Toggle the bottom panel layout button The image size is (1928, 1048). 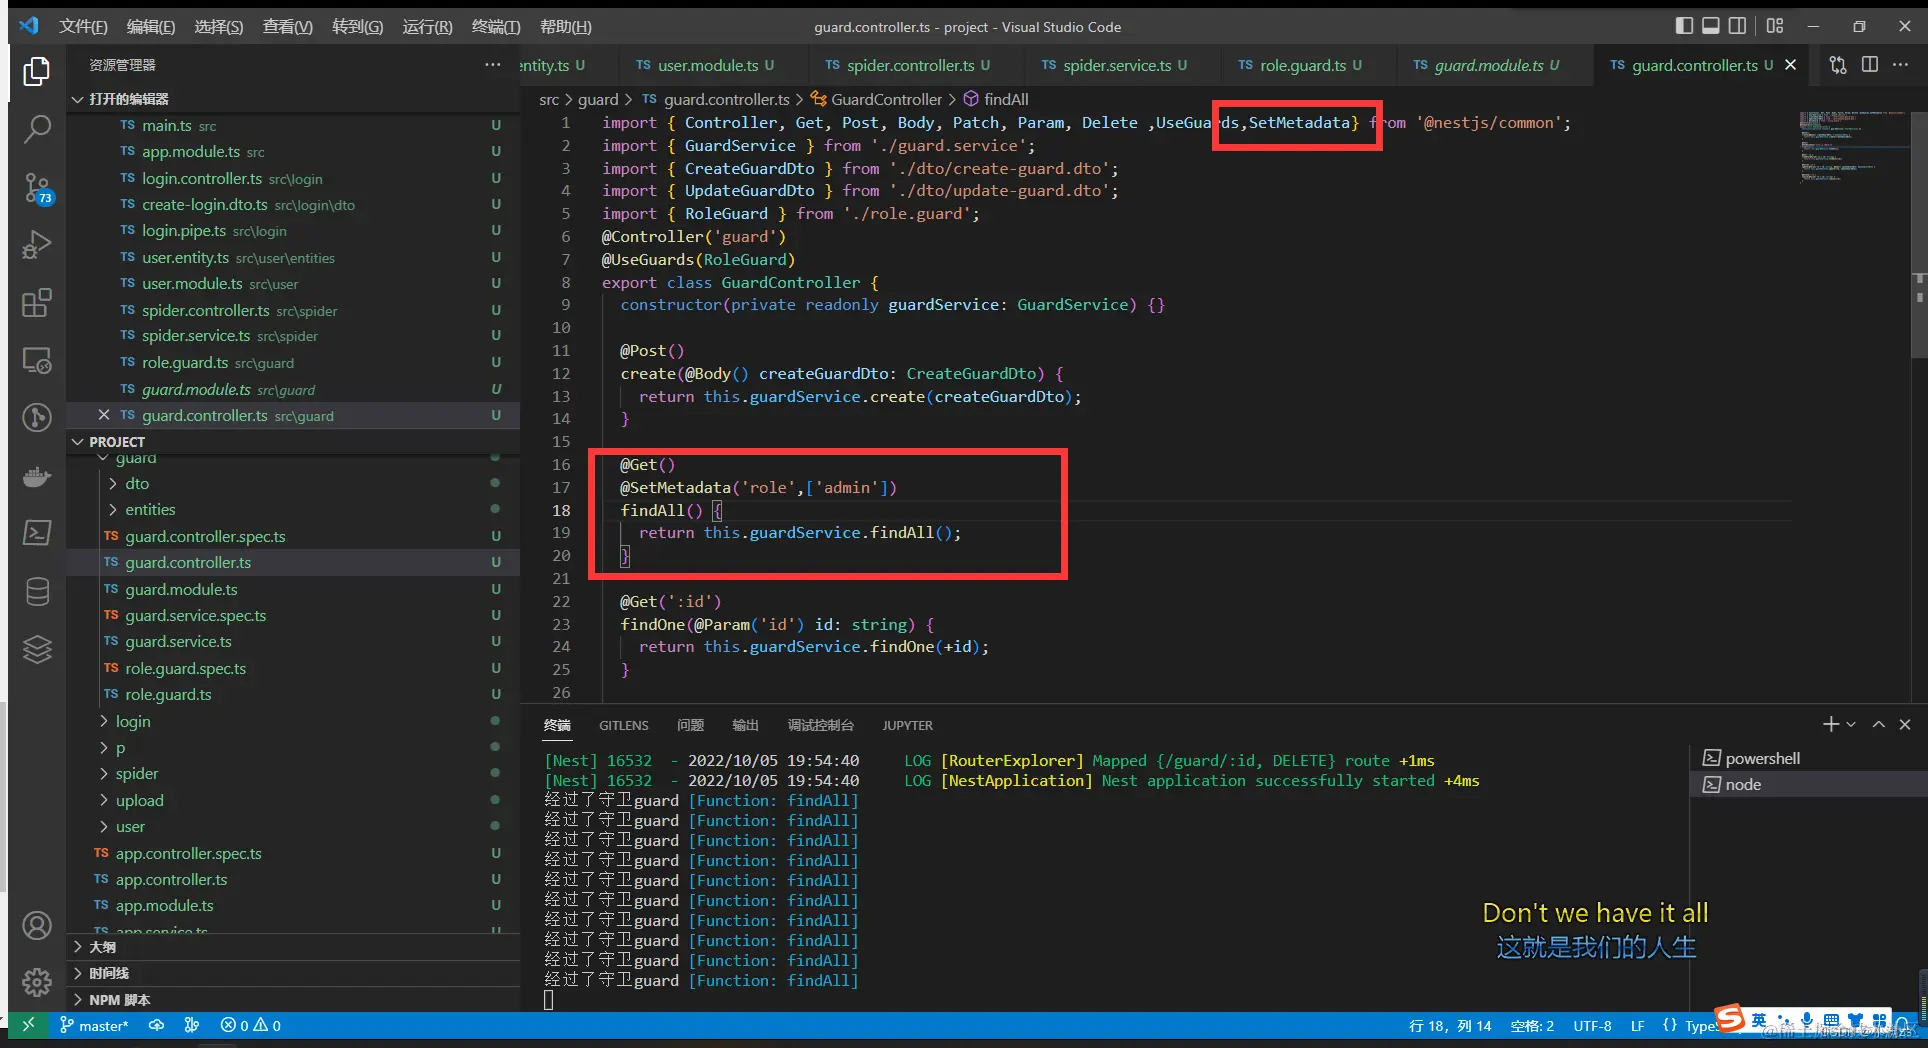[1711, 26]
